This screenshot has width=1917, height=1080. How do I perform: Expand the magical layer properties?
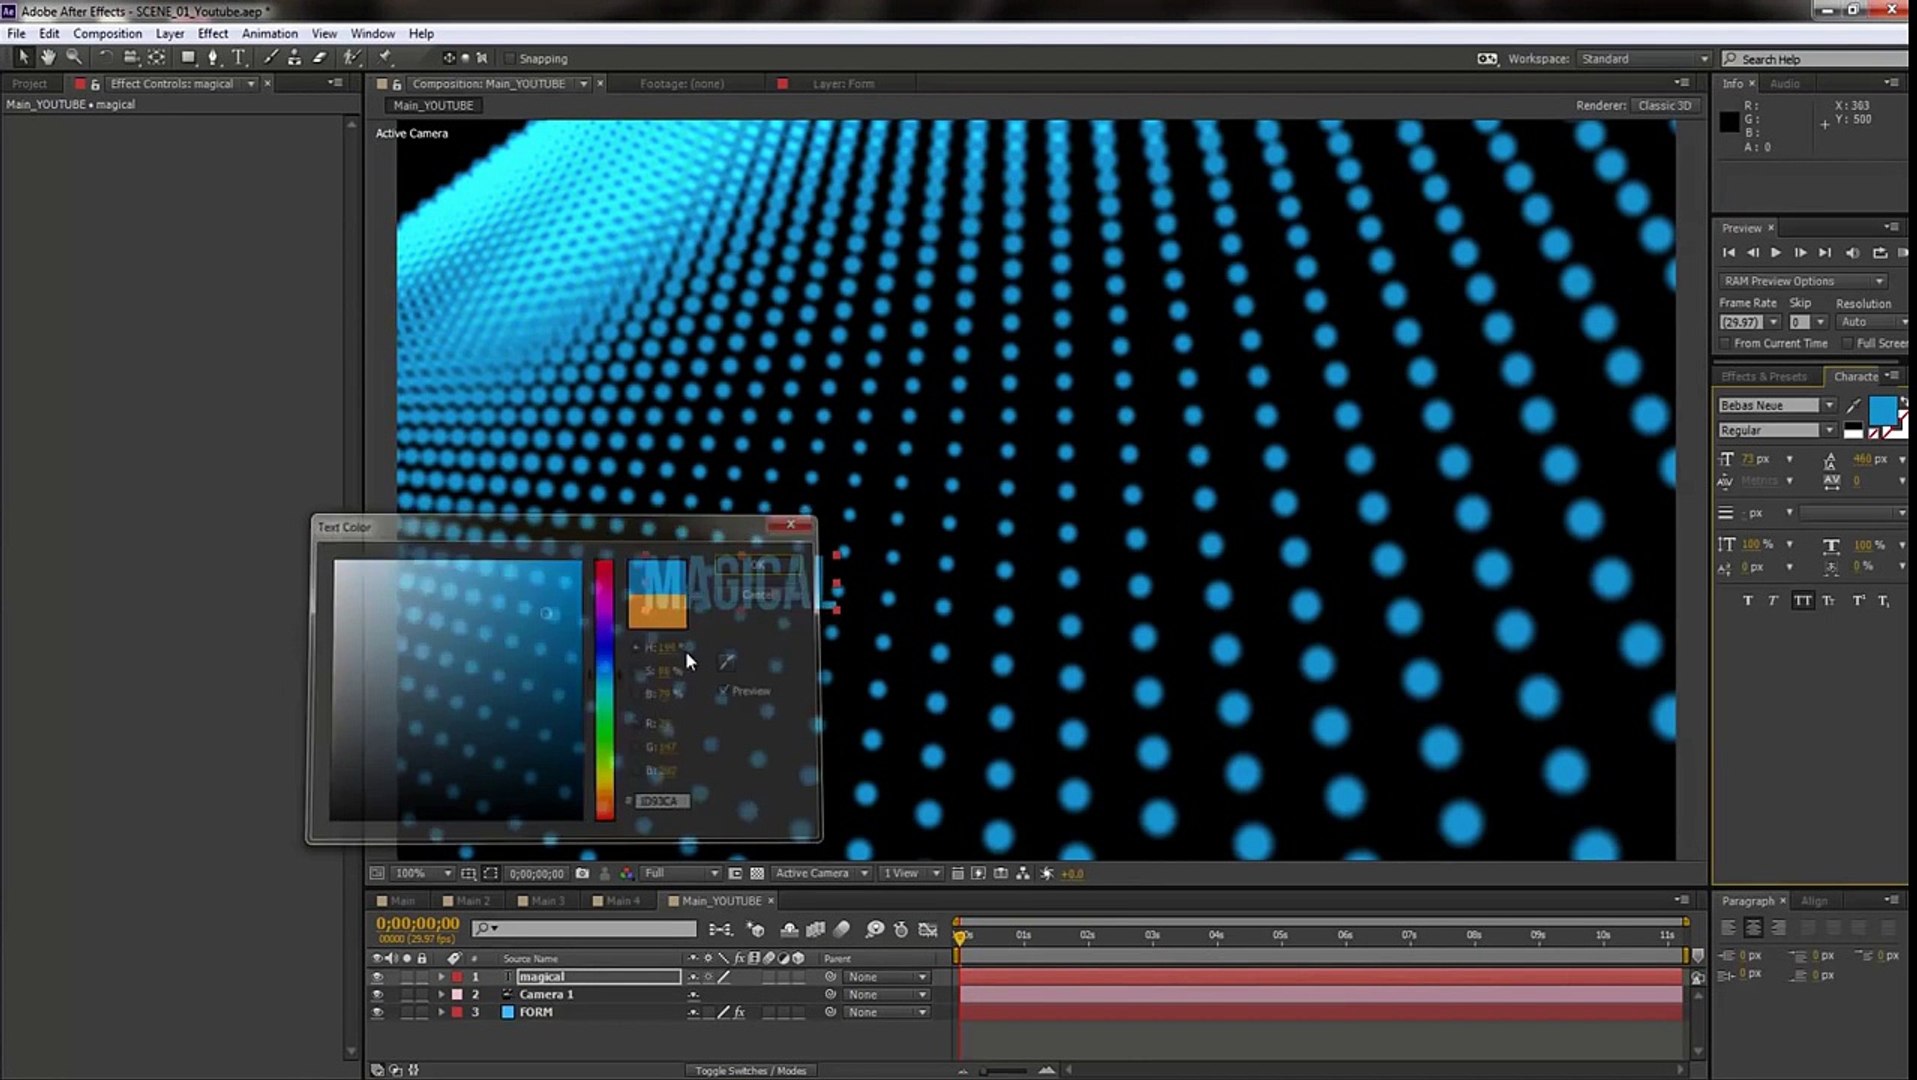tap(441, 977)
